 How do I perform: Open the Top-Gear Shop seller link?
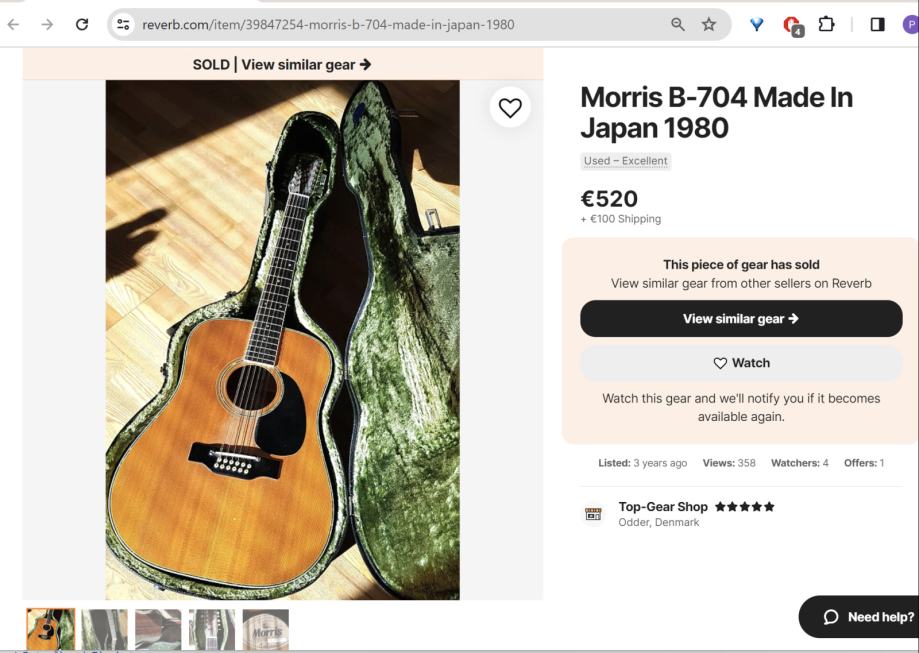tap(663, 506)
